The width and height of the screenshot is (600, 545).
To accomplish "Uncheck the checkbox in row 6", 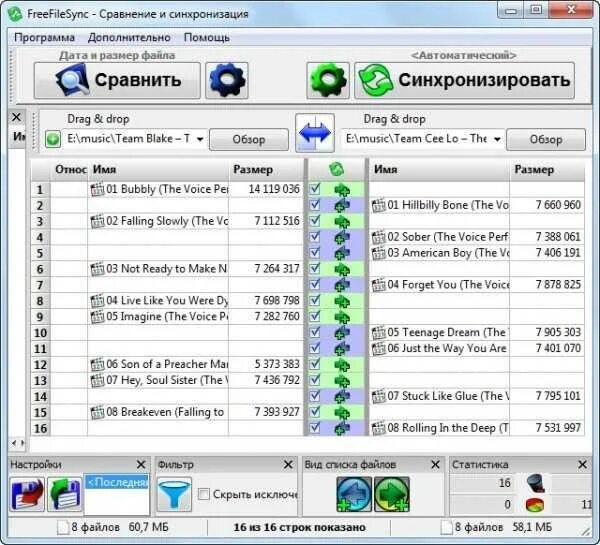I will (x=315, y=269).
